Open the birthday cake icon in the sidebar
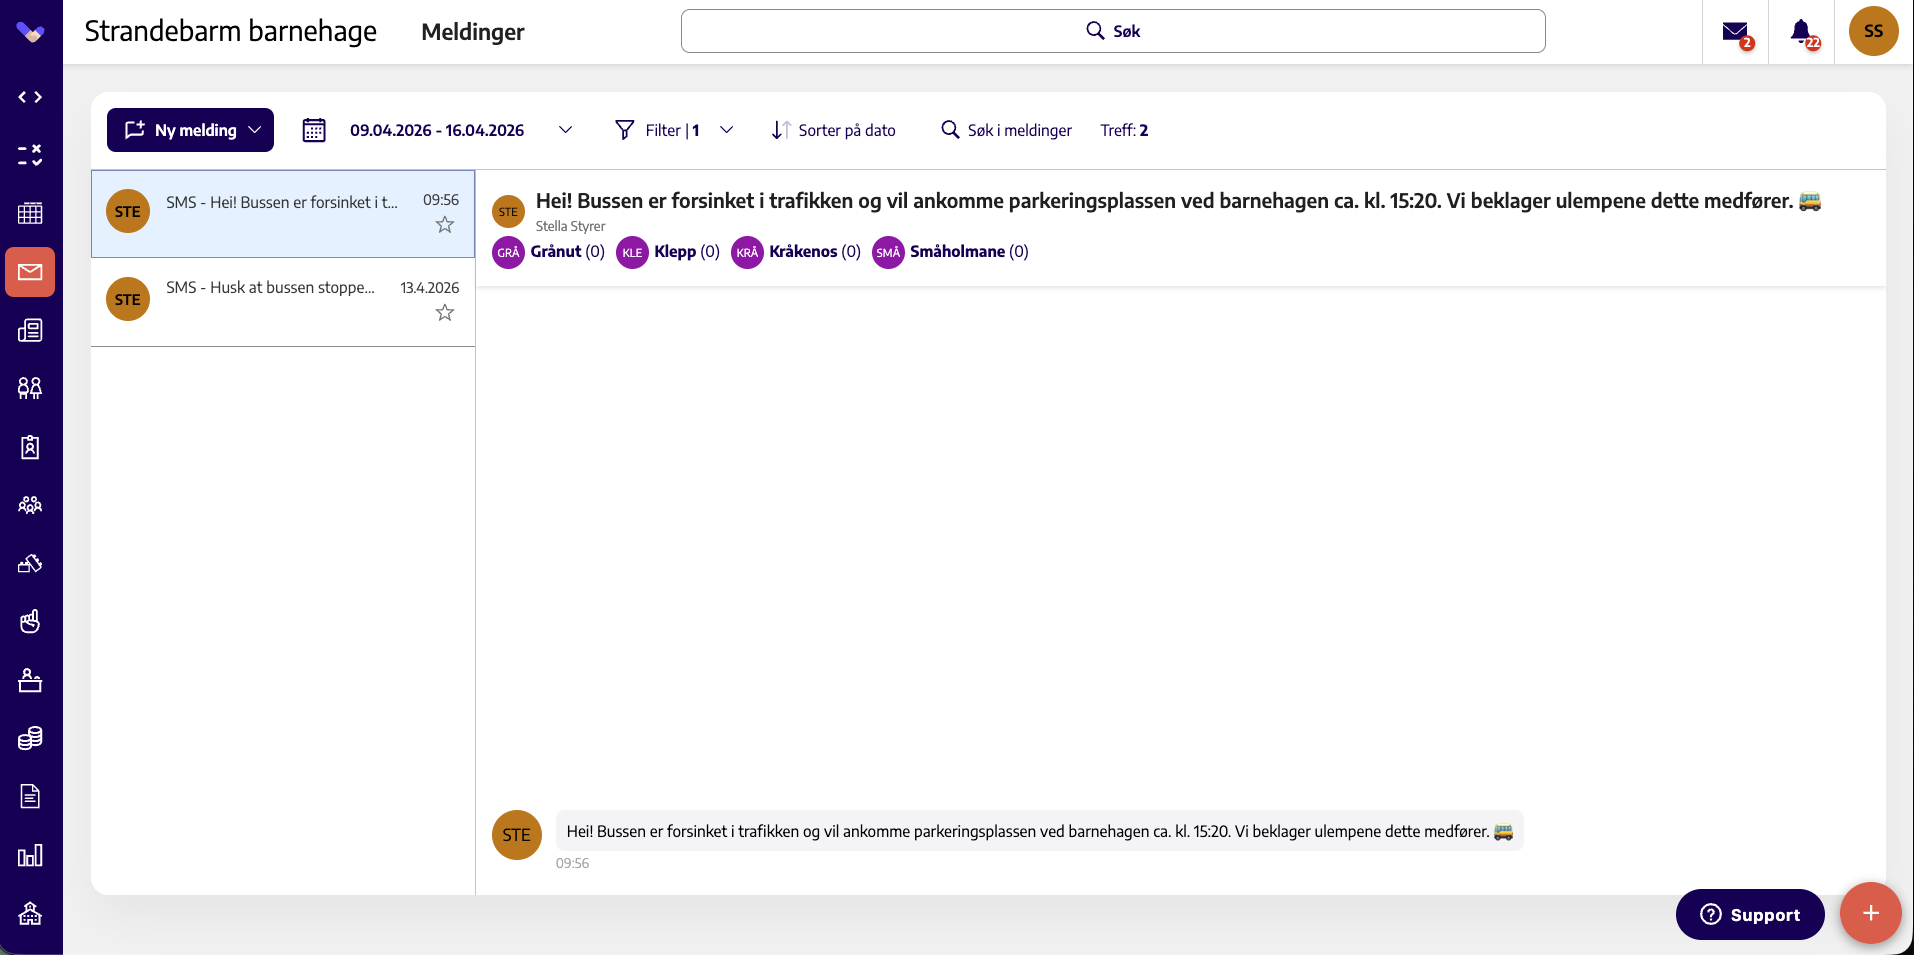Image resolution: width=1914 pixels, height=955 pixels. [30, 680]
